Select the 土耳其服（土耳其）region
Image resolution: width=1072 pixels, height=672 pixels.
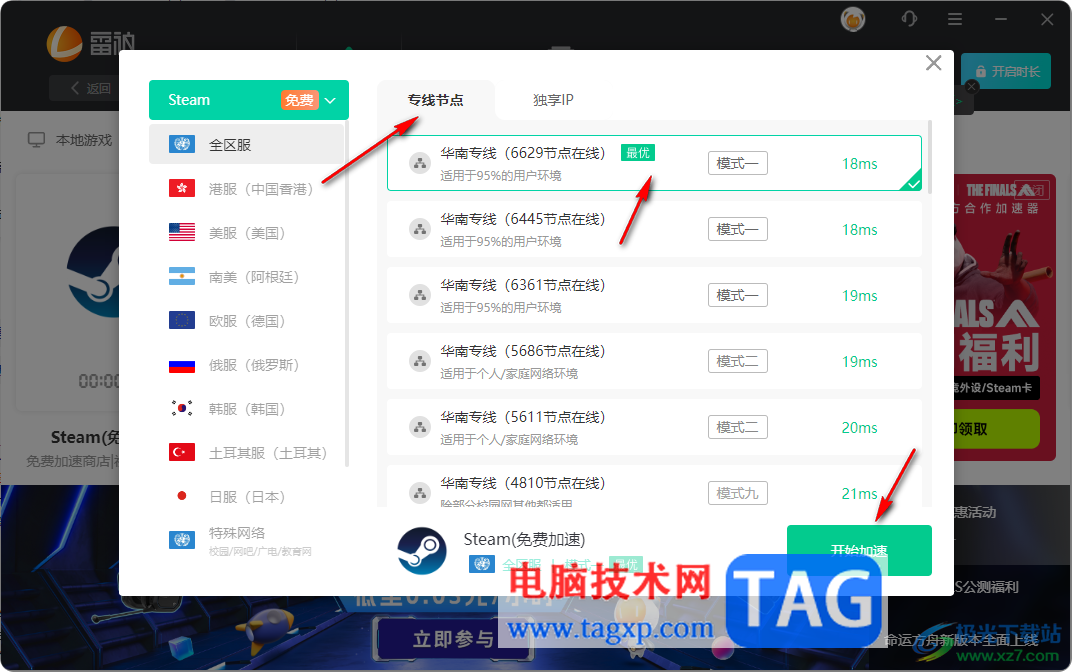point(246,453)
